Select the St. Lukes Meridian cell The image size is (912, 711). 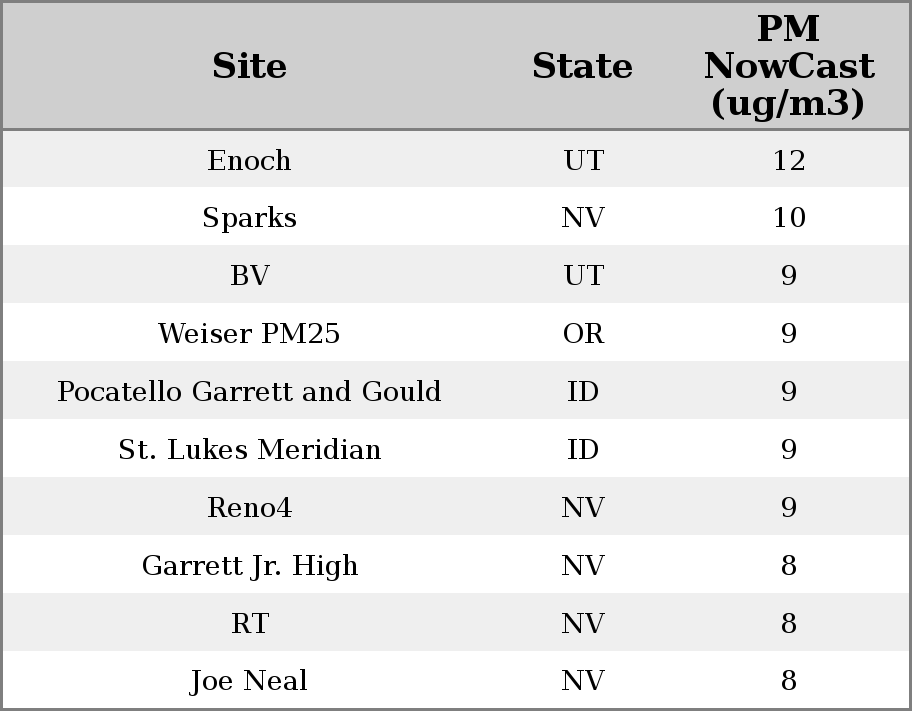(249, 450)
